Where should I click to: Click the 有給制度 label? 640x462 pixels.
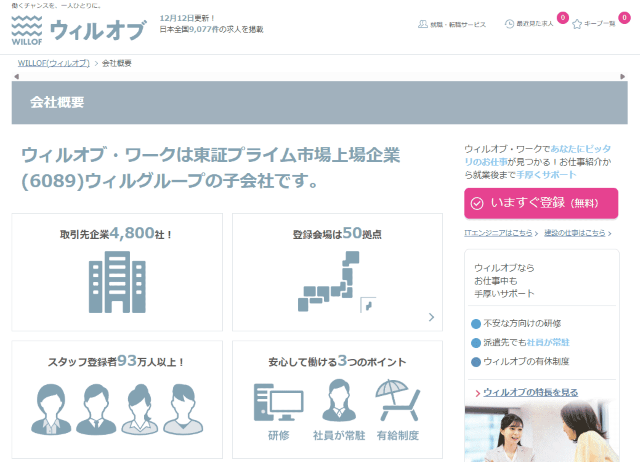point(398,435)
